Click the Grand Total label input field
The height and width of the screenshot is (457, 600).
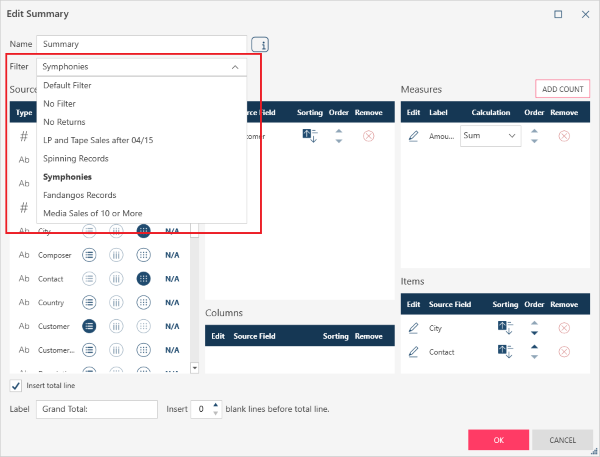coord(97,409)
